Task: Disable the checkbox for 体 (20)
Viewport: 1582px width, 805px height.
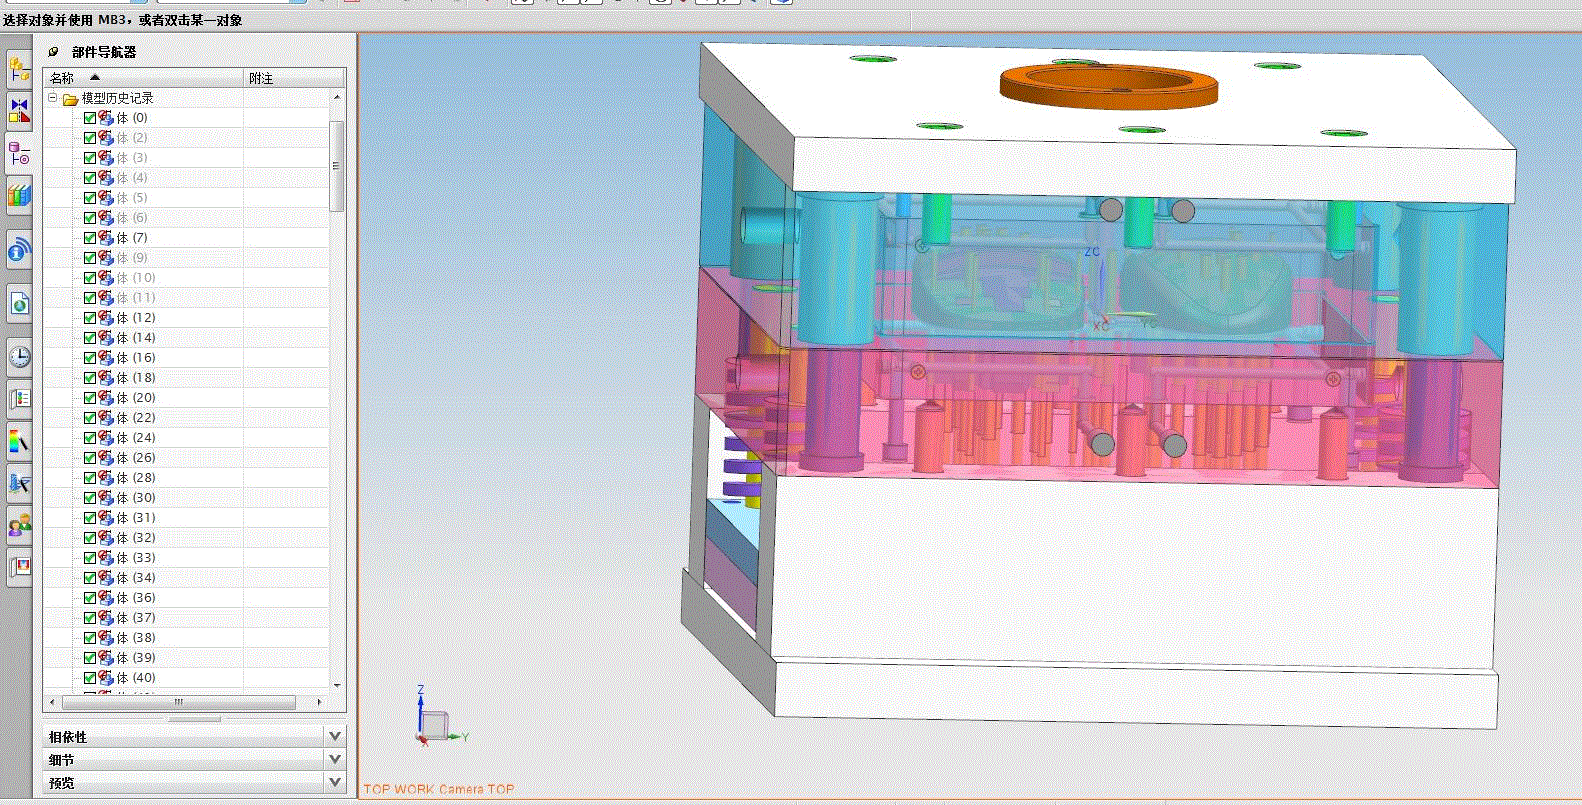Action: 90,398
